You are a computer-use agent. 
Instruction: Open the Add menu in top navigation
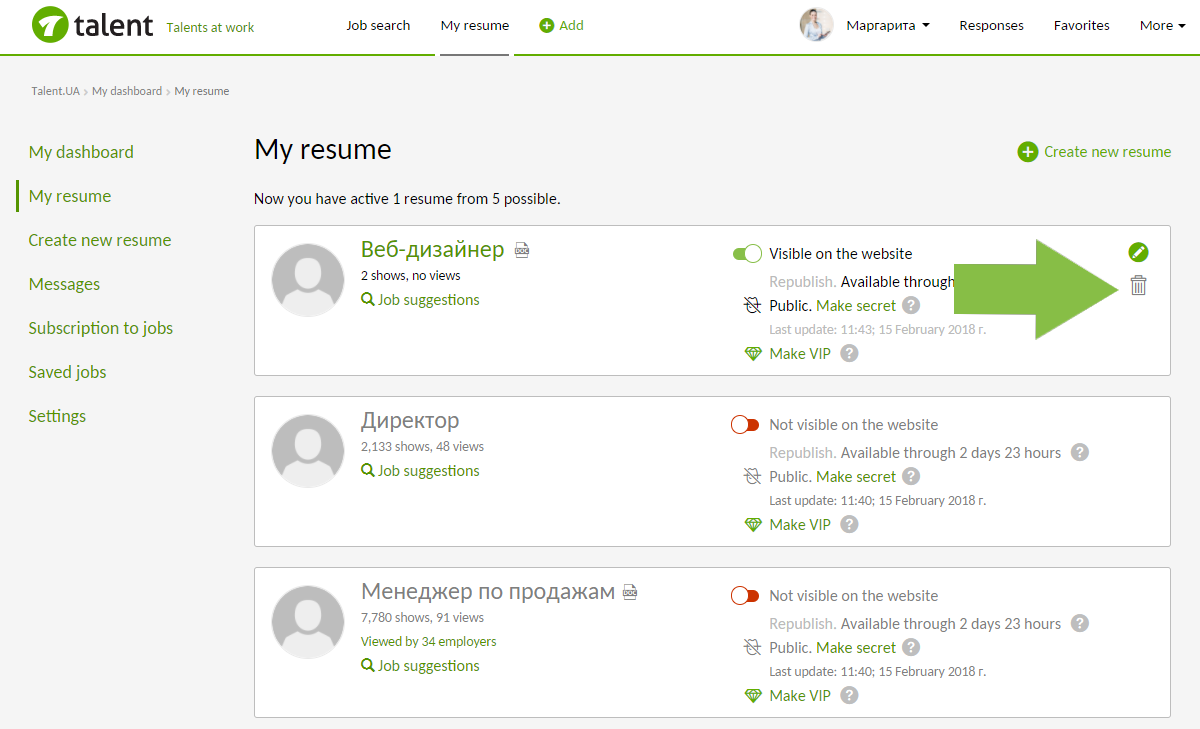pyautogui.click(x=561, y=26)
